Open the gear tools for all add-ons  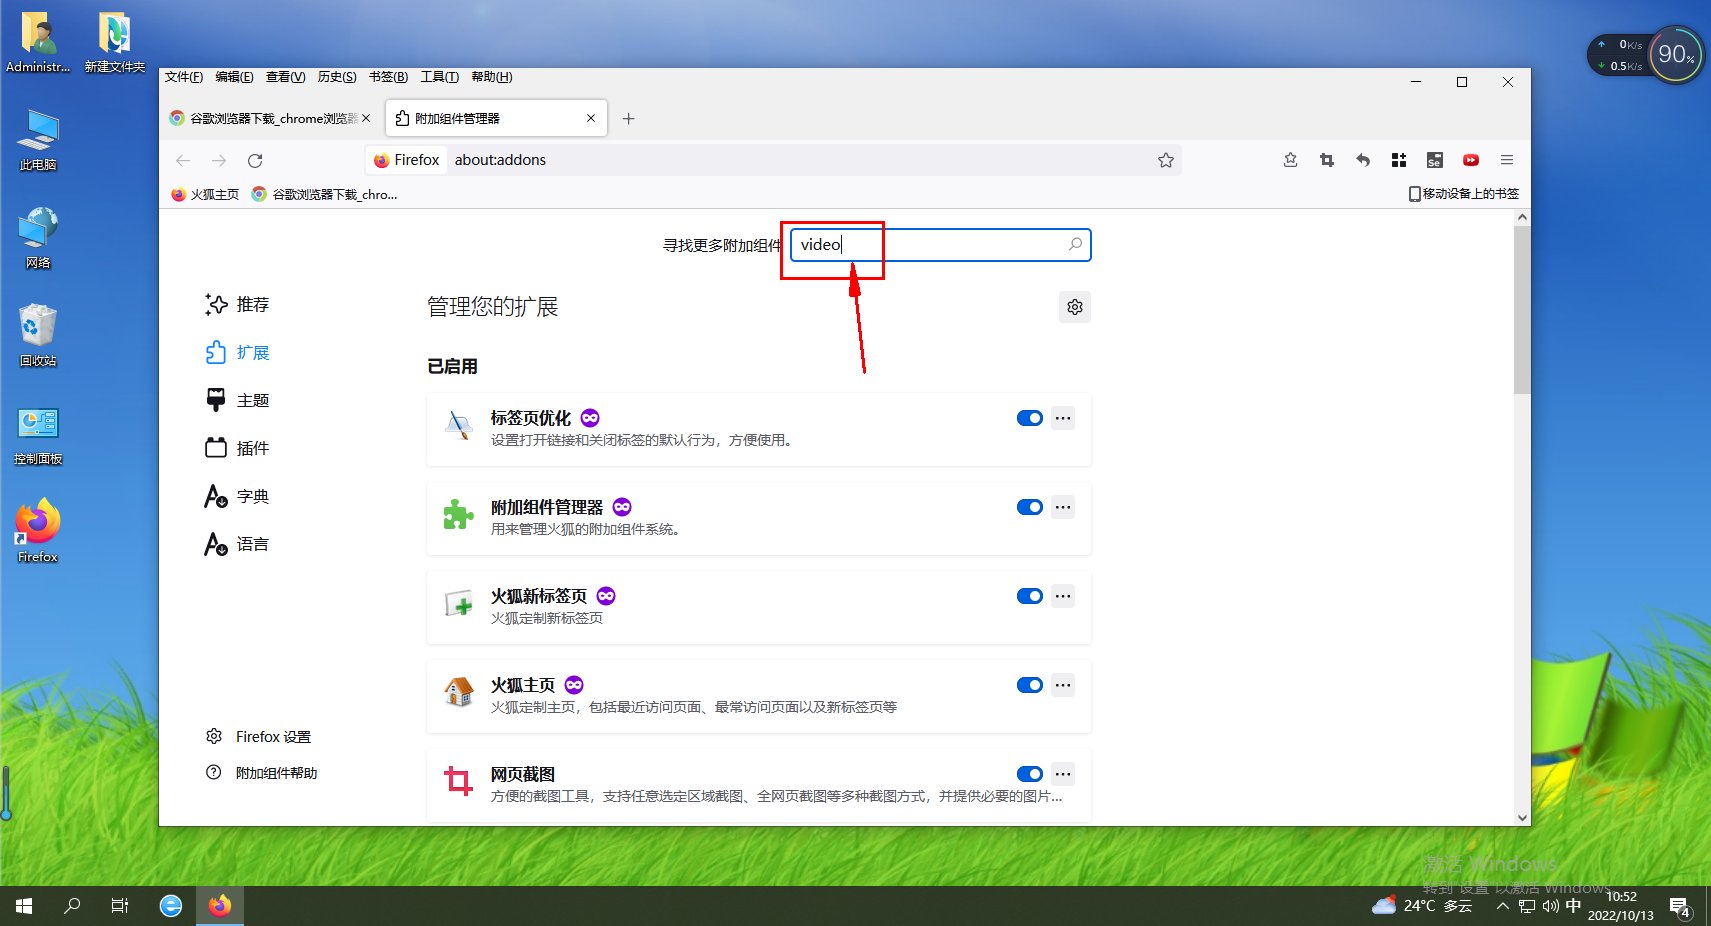pyautogui.click(x=1075, y=307)
